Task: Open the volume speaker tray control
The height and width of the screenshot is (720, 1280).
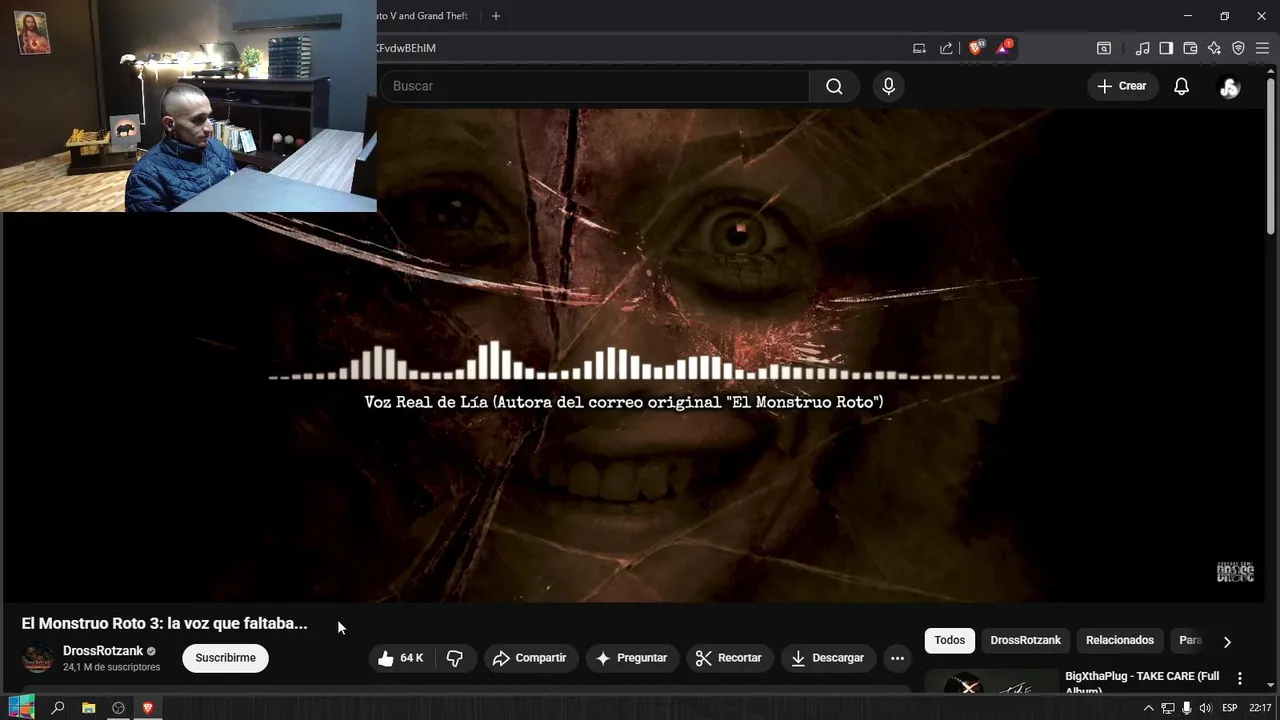Action: click(1205, 708)
